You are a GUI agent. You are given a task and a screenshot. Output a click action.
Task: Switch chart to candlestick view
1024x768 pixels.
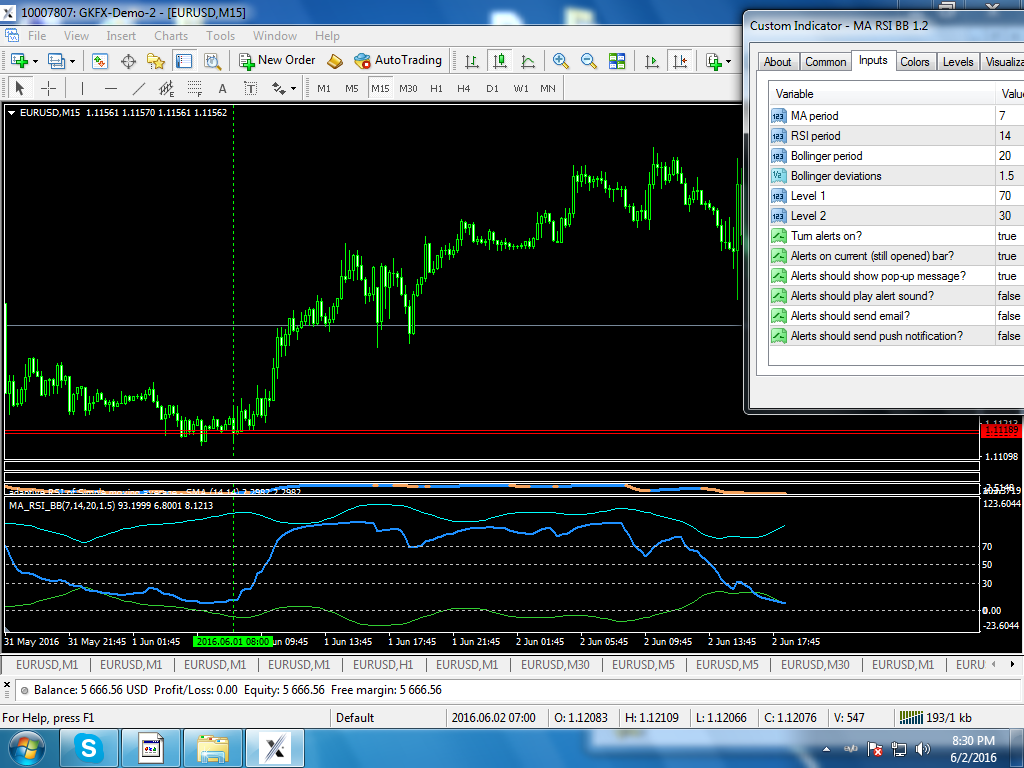[x=500, y=61]
